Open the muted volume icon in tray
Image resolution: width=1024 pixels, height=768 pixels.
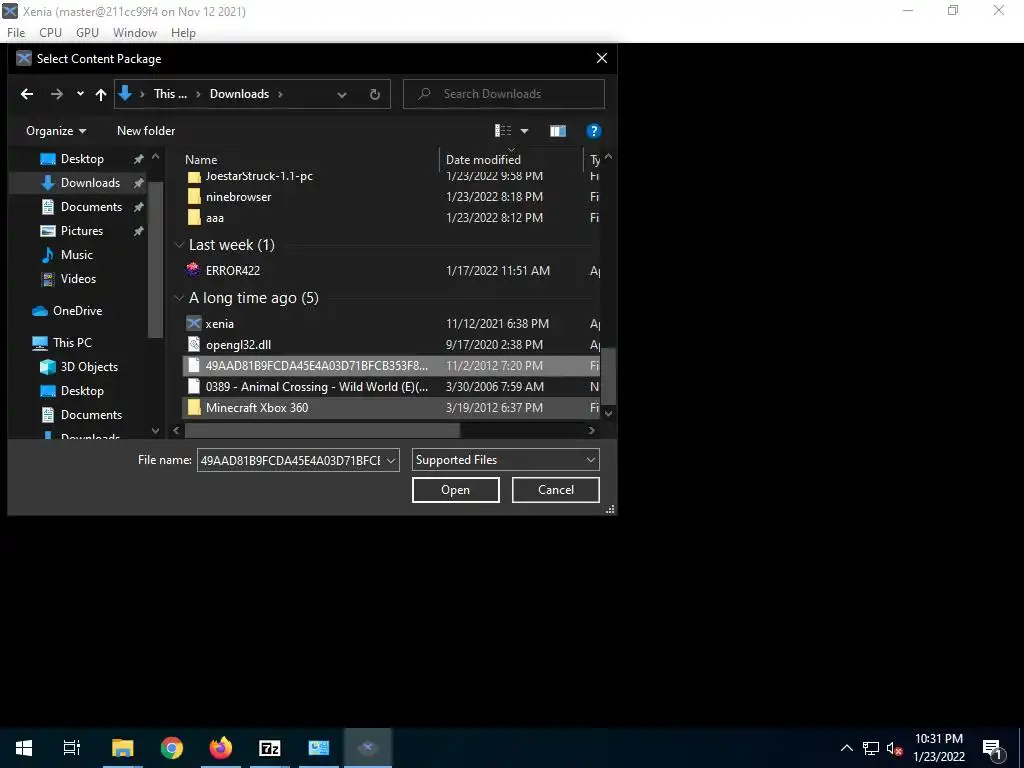pyautogui.click(x=894, y=748)
